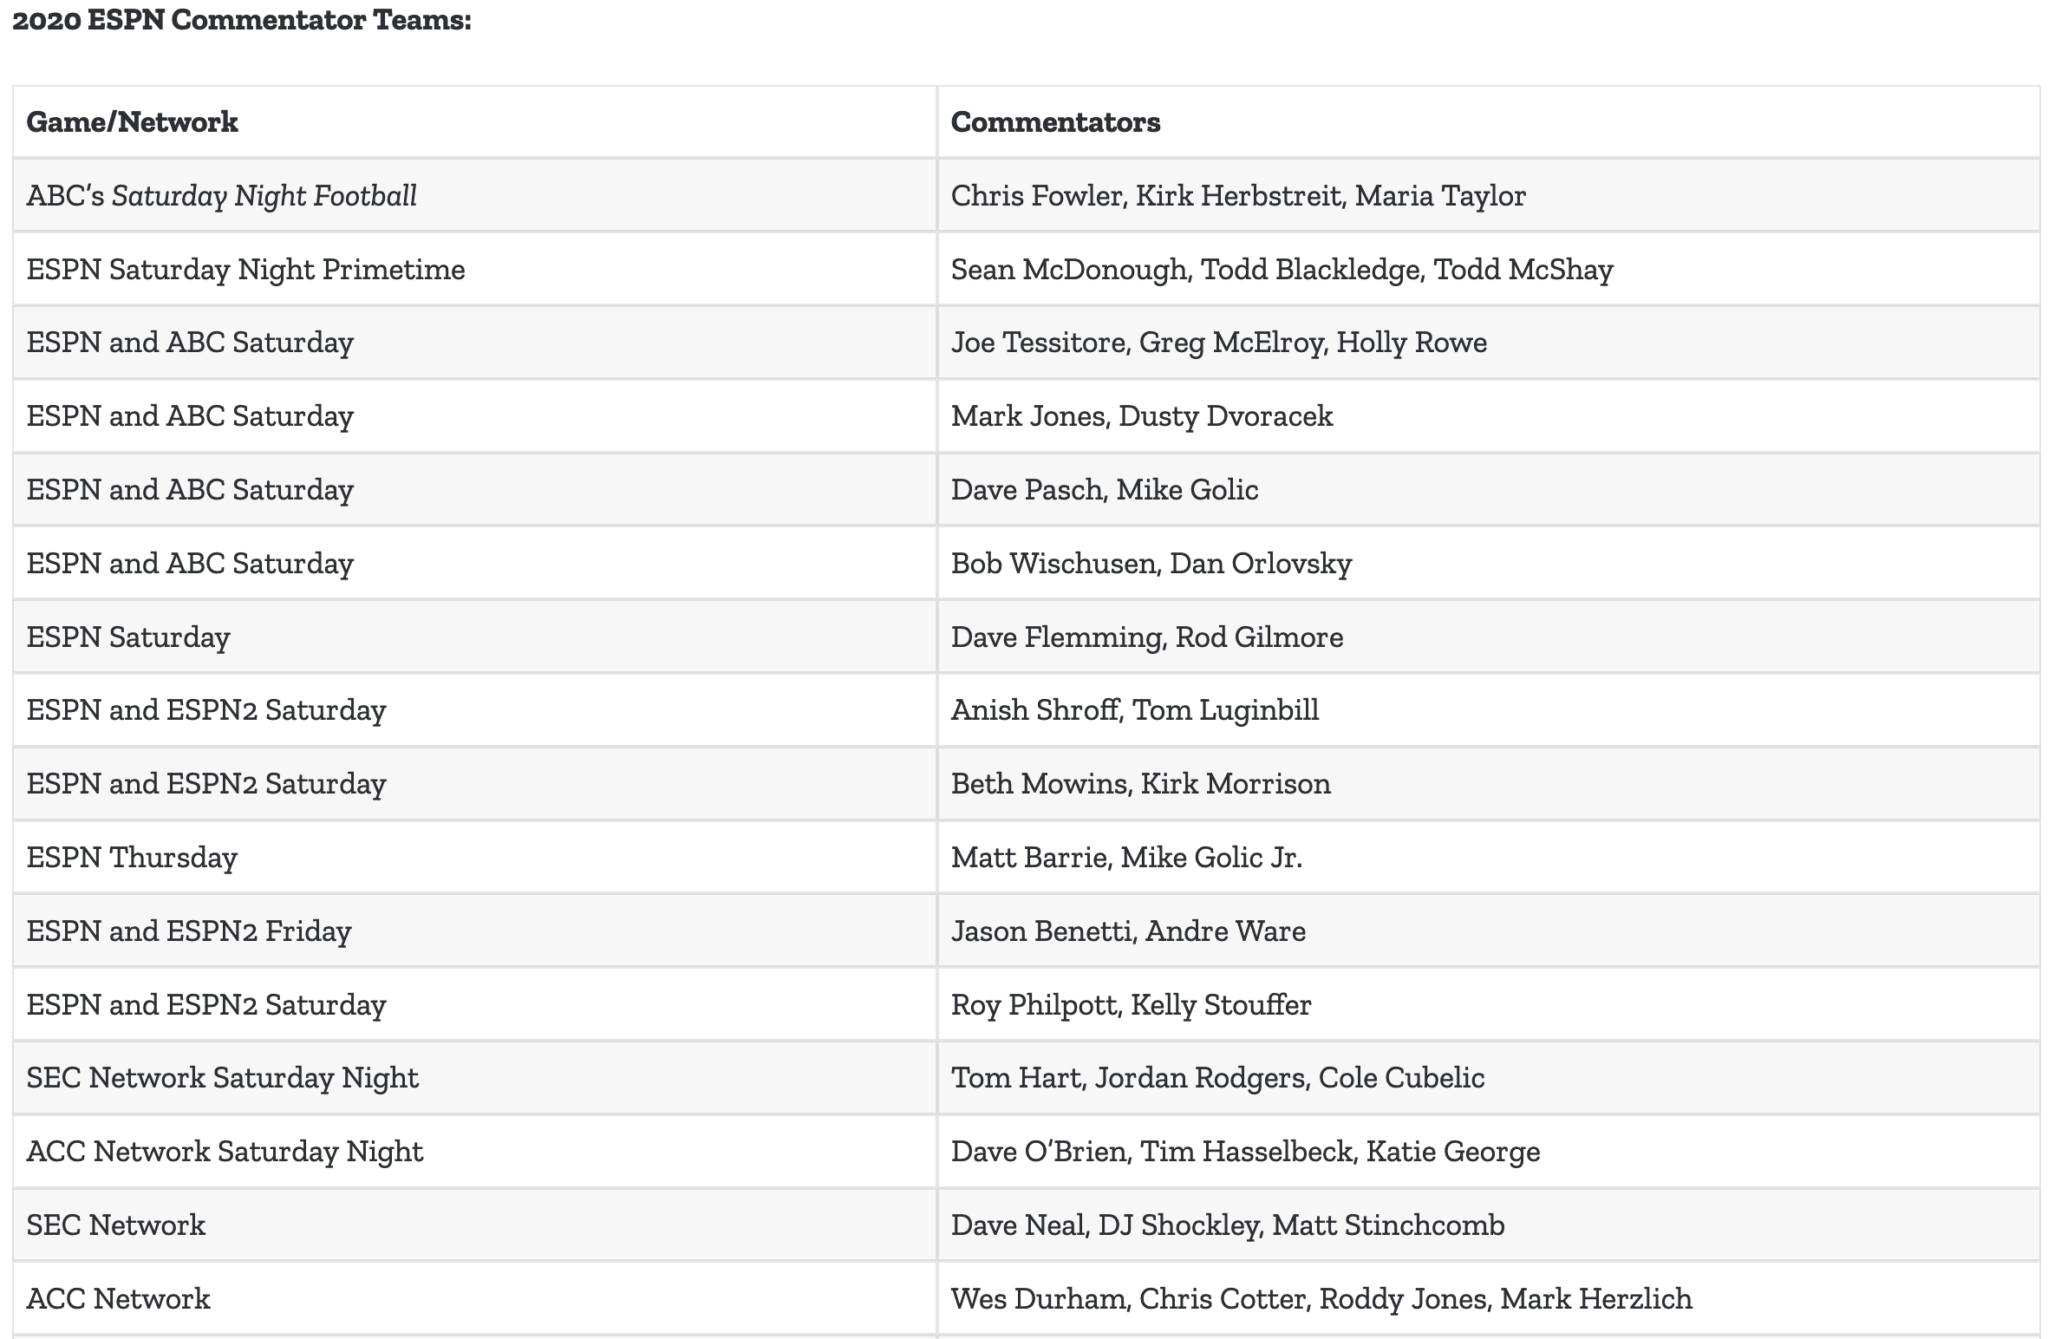Image resolution: width=2048 pixels, height=1339 pixels.
Task: Click the Game/Network column header
Action: pos(132,122)
